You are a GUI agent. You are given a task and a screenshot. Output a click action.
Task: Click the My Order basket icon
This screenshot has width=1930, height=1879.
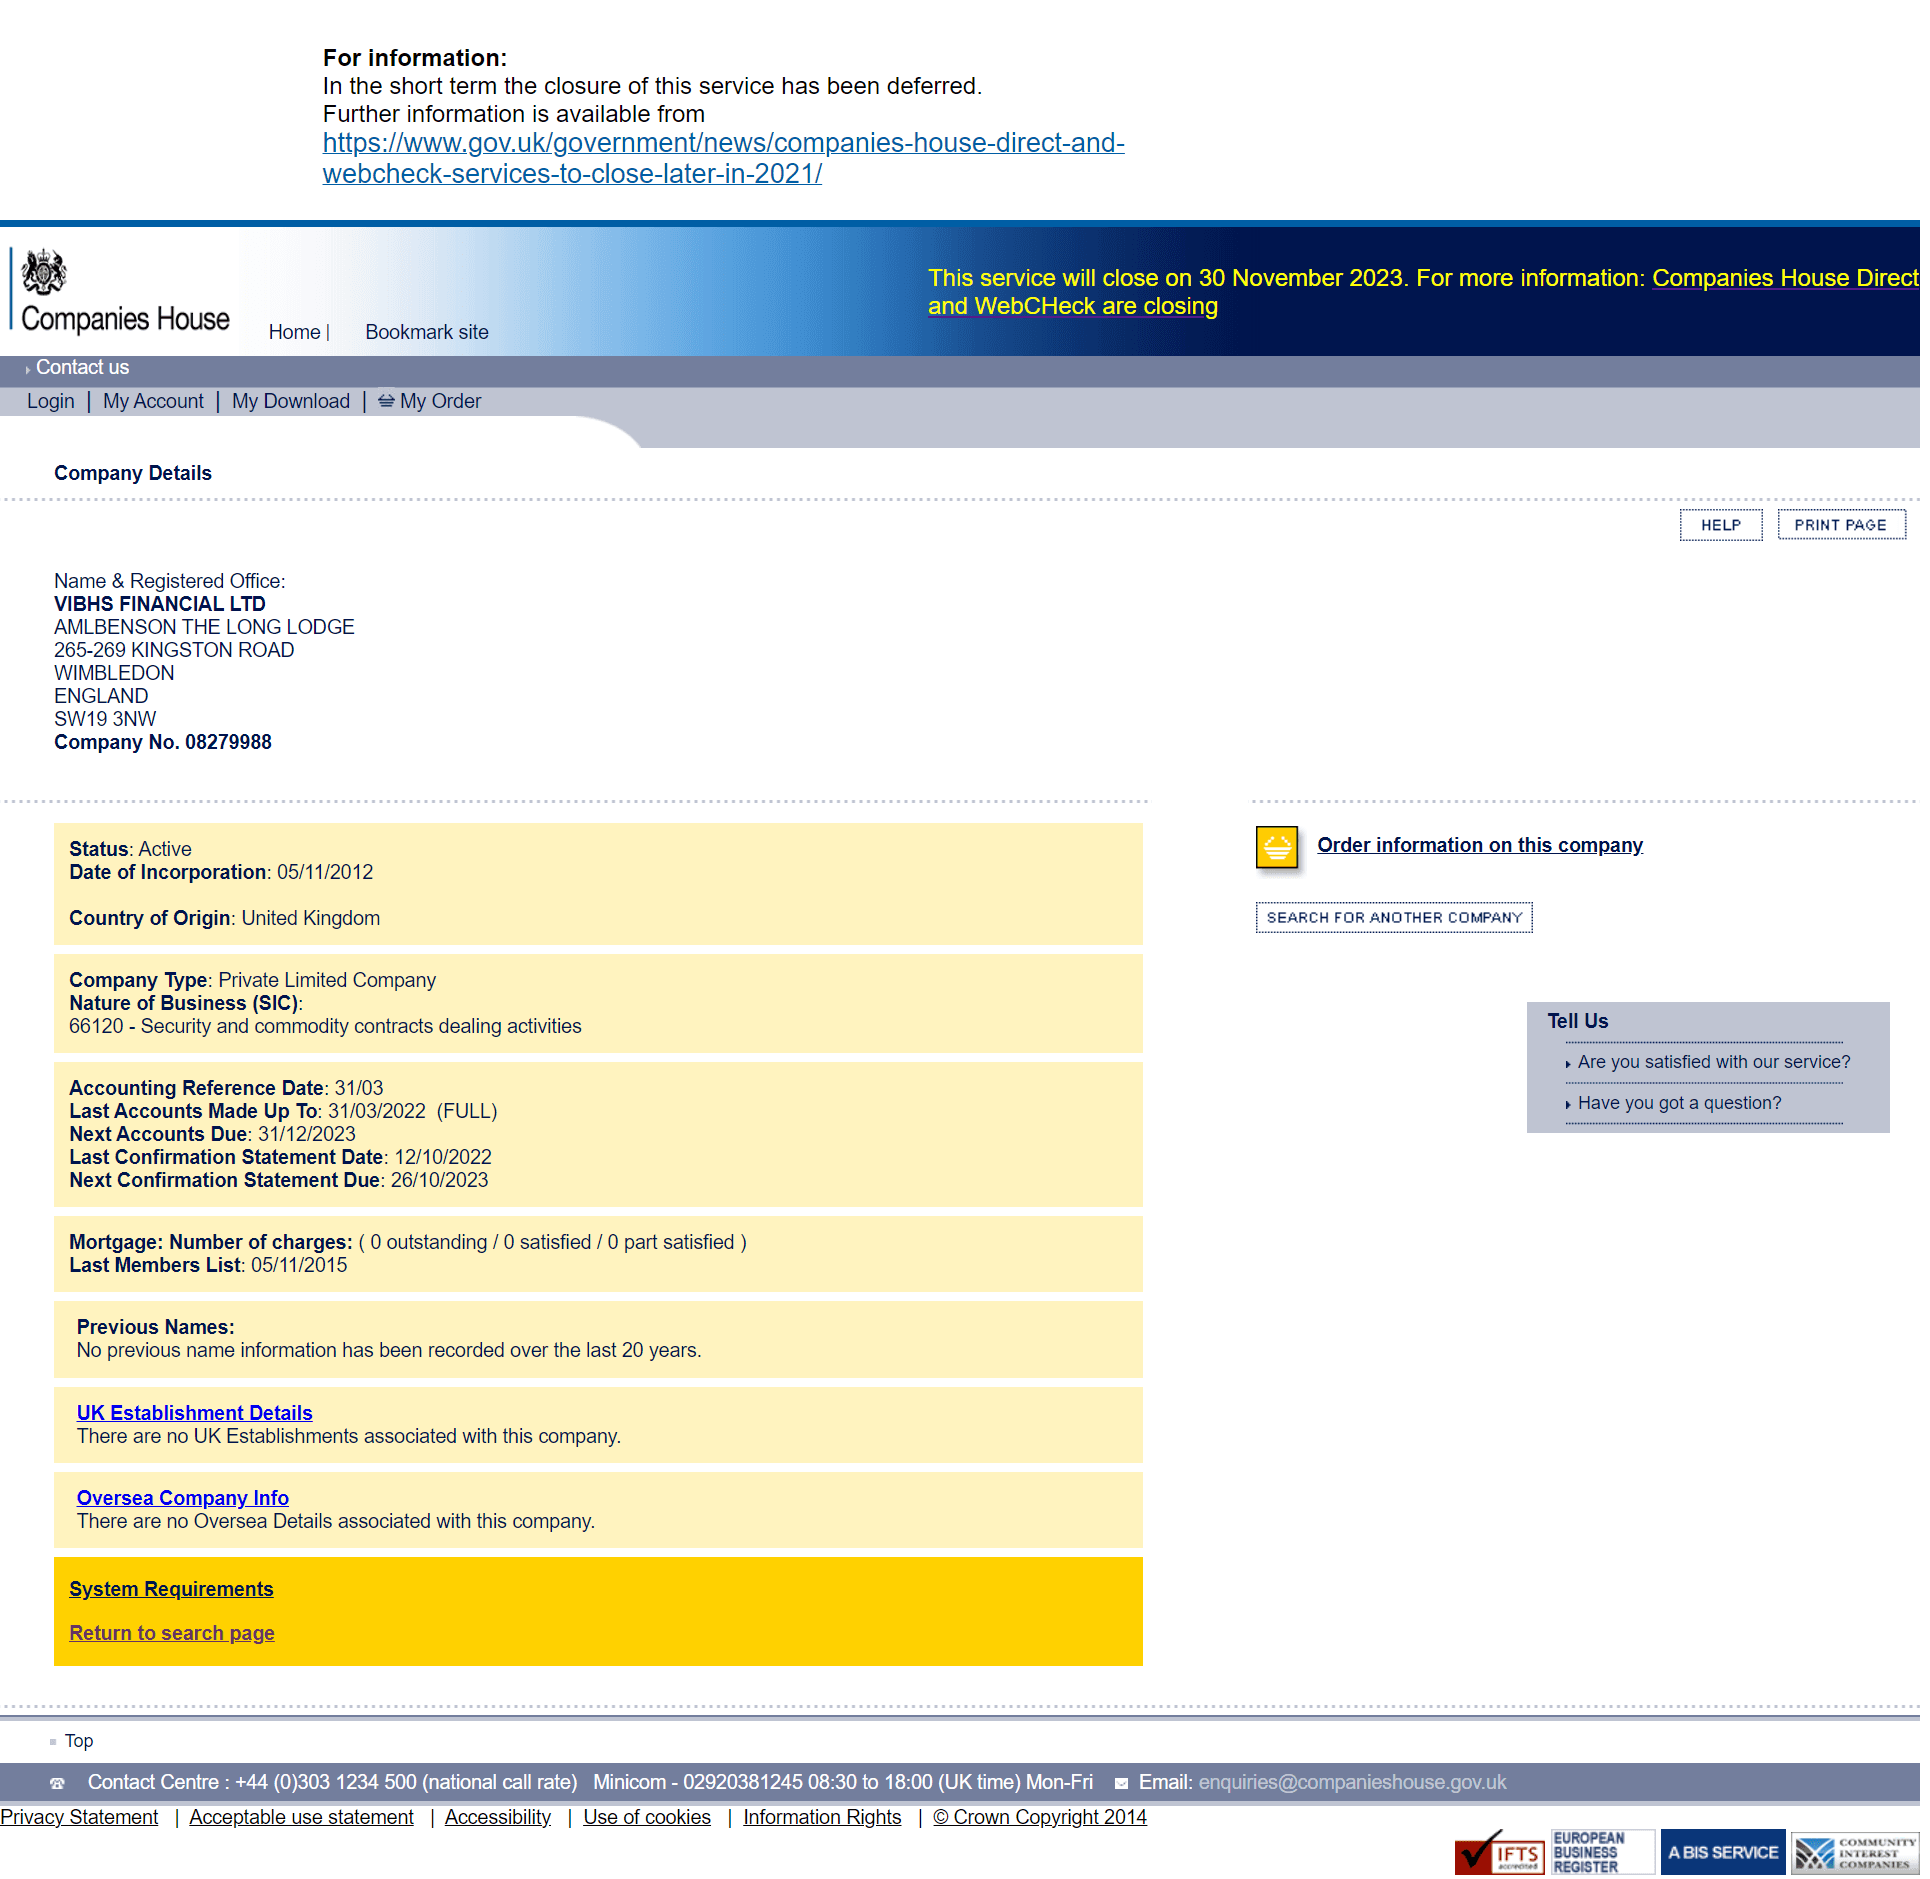pos(384,400)
